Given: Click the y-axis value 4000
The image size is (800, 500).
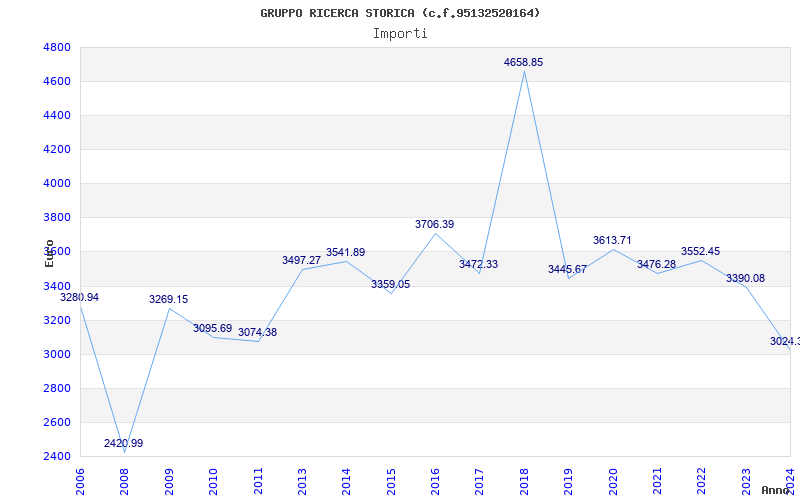Looking at the screenshot, I should (55, 184).
